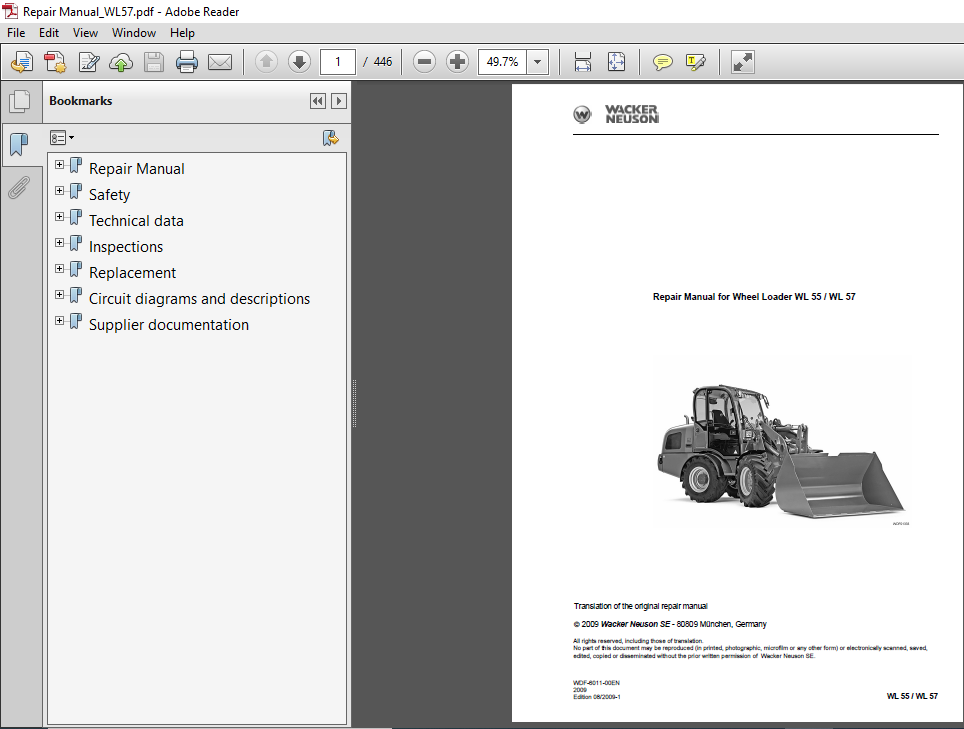The height and width of the screenshot is (729, 964).
Task: Jump to Circuit diagrams and descriptions
Action: point(199,299)
